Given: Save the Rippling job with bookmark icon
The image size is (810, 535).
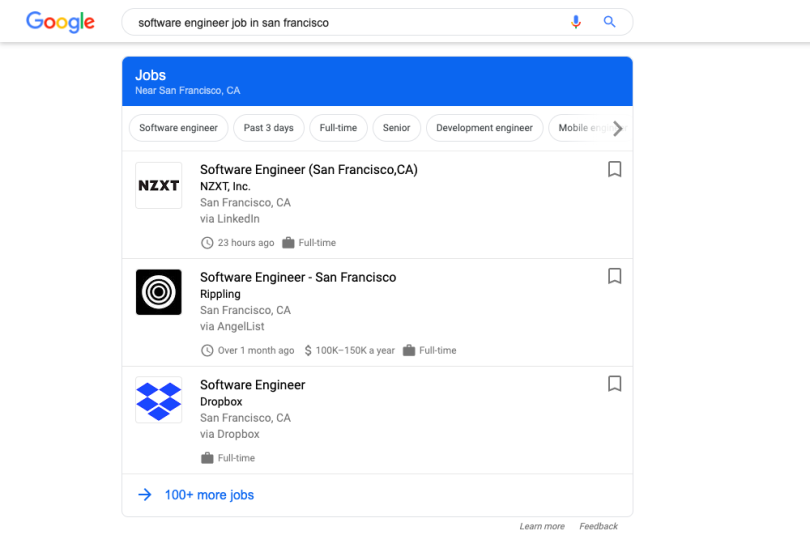Looking at the screenshot, I should (x=614, y=276).
